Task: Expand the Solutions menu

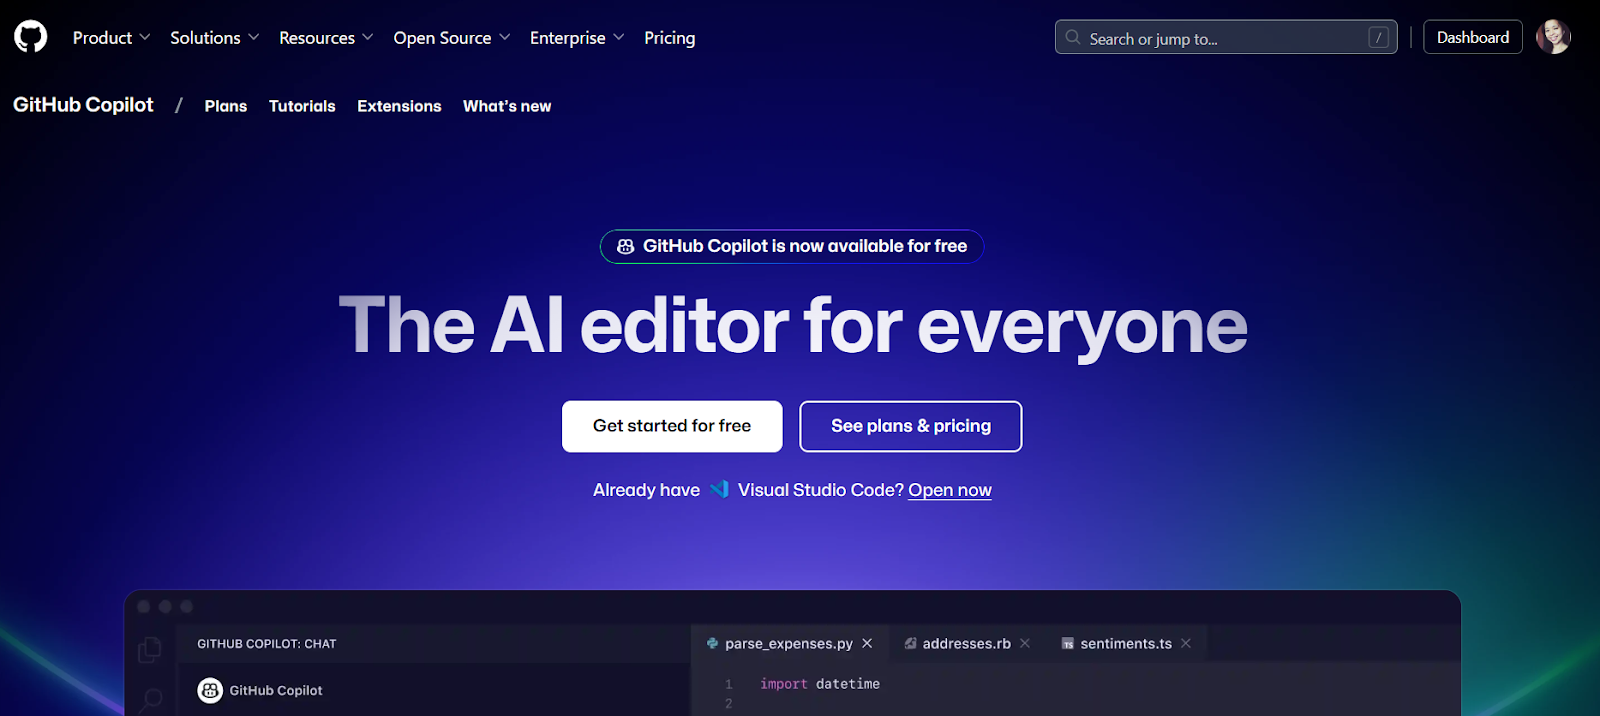Action: (214, 37)
